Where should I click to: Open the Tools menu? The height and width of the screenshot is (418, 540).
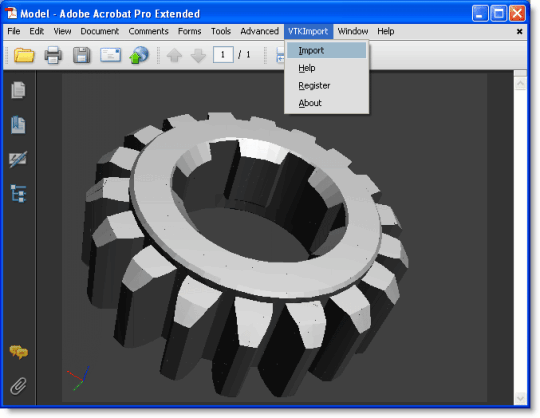pos(221,31)
